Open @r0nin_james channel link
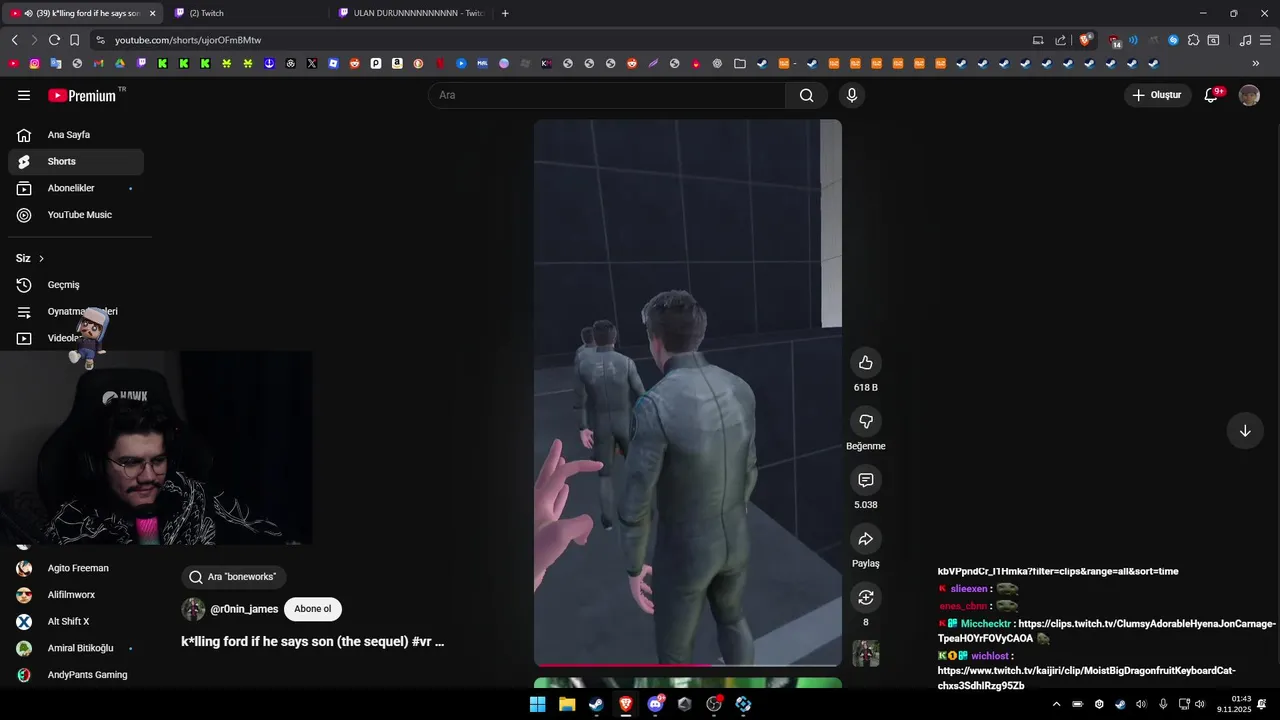 coord(244,609)
